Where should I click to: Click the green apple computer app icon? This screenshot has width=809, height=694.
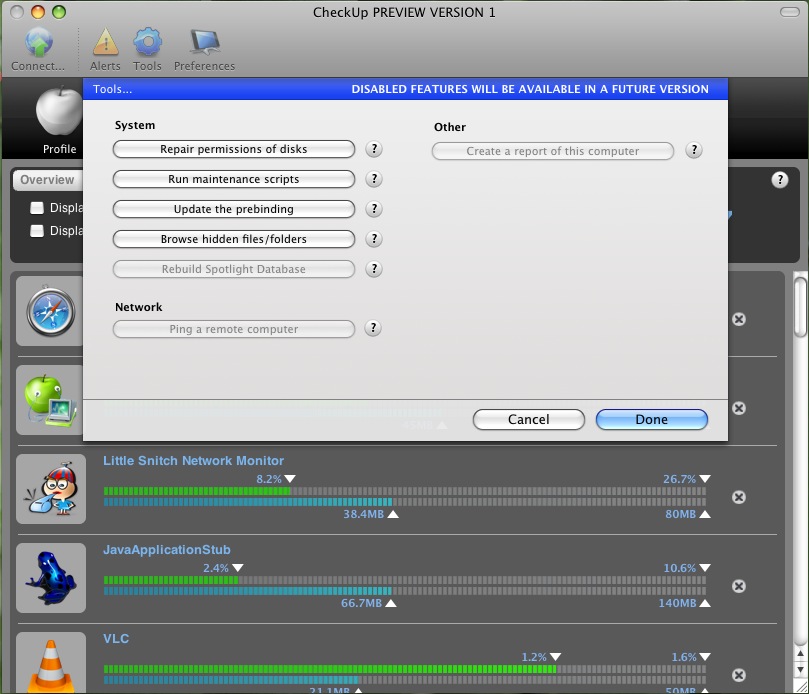point(51,400)
